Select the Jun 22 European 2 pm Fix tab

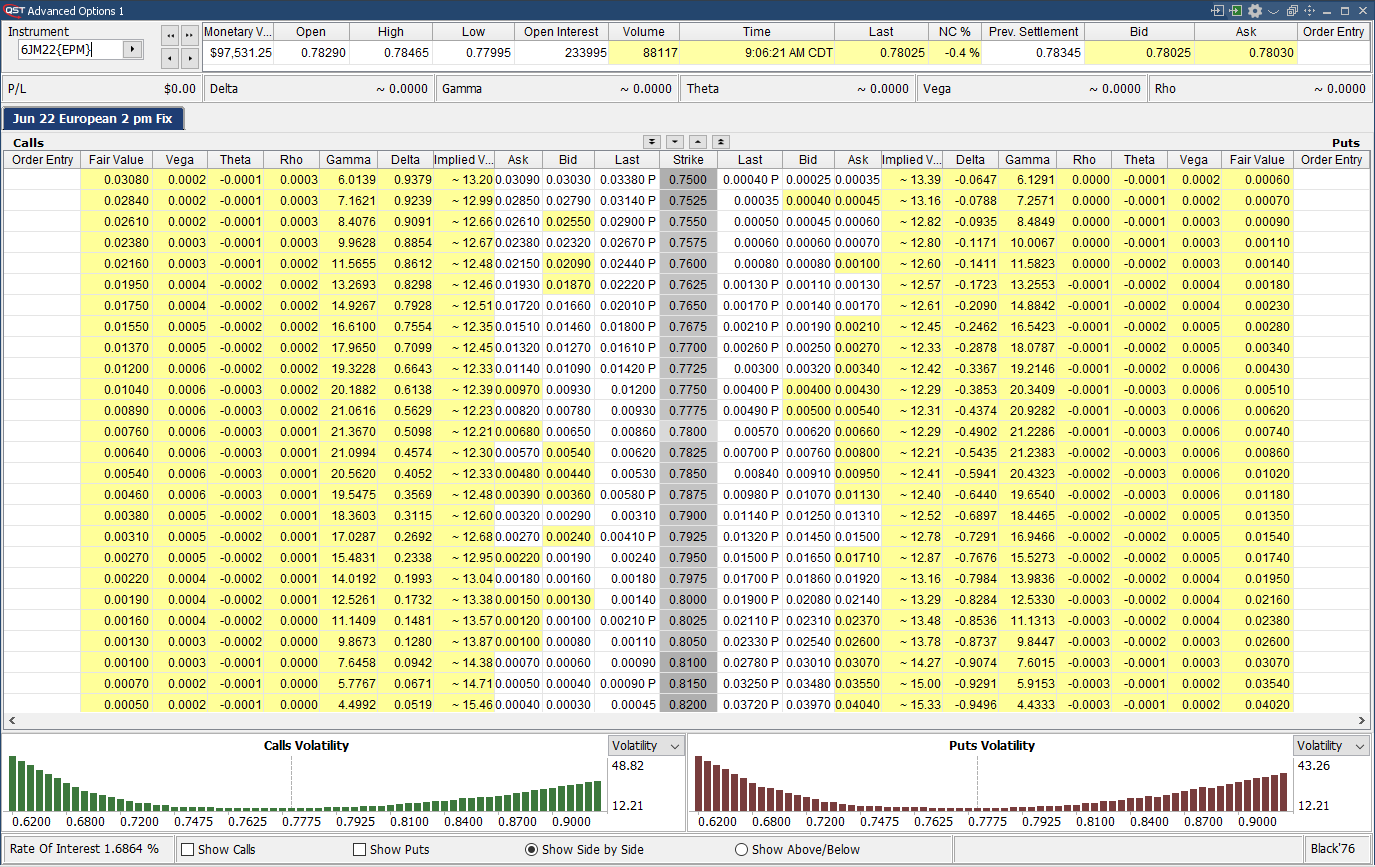click(93, 119)
